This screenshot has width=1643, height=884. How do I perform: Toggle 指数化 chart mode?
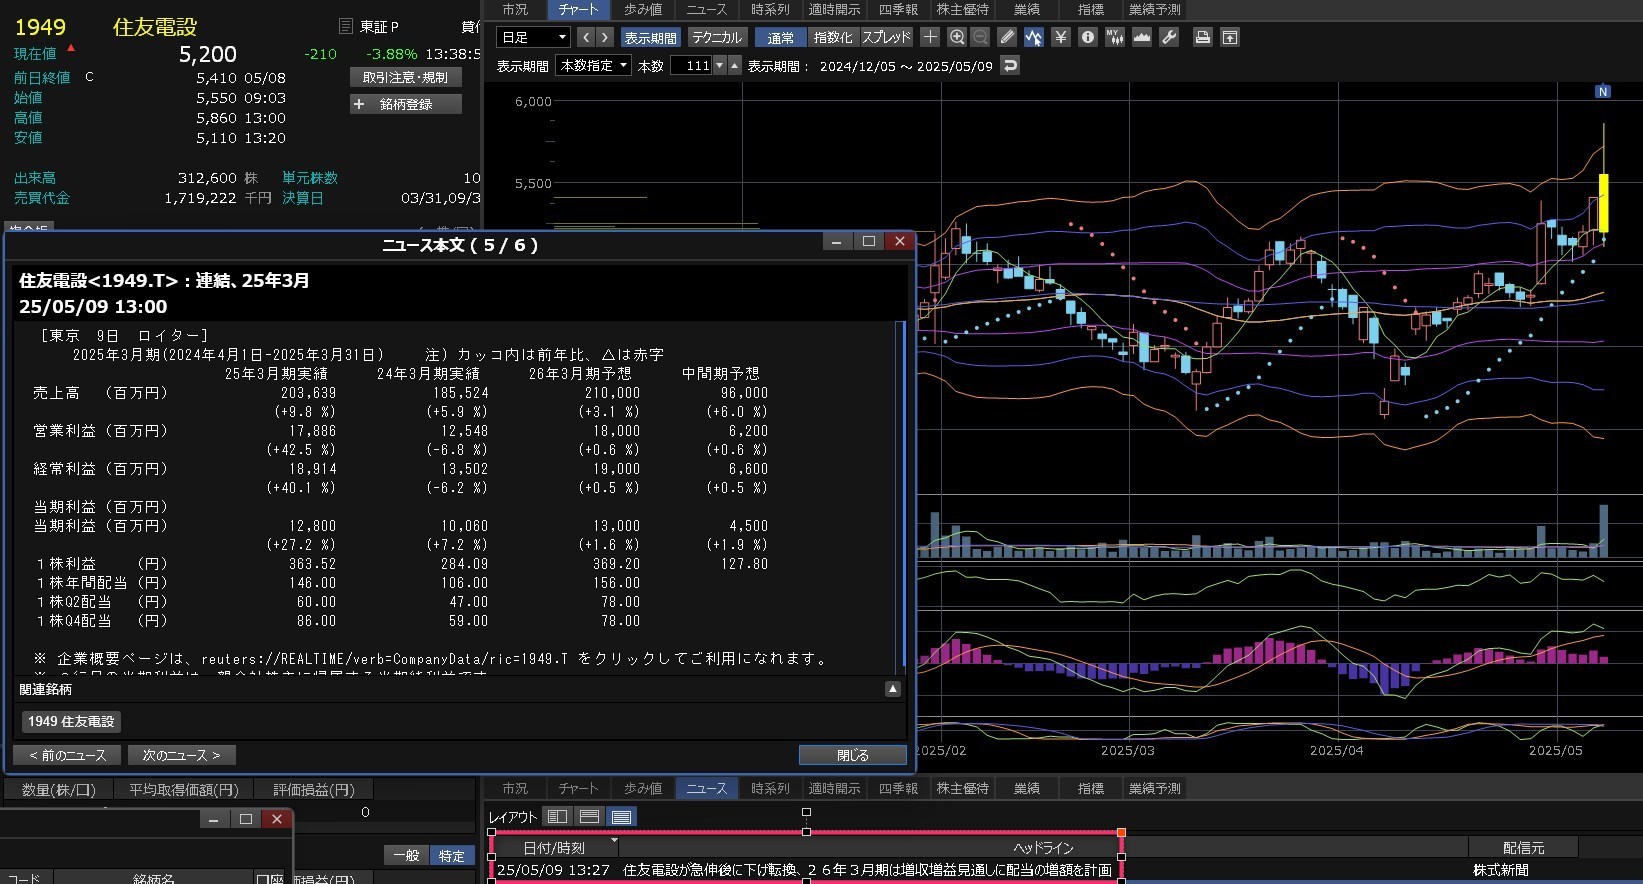(x=833, y=37)
